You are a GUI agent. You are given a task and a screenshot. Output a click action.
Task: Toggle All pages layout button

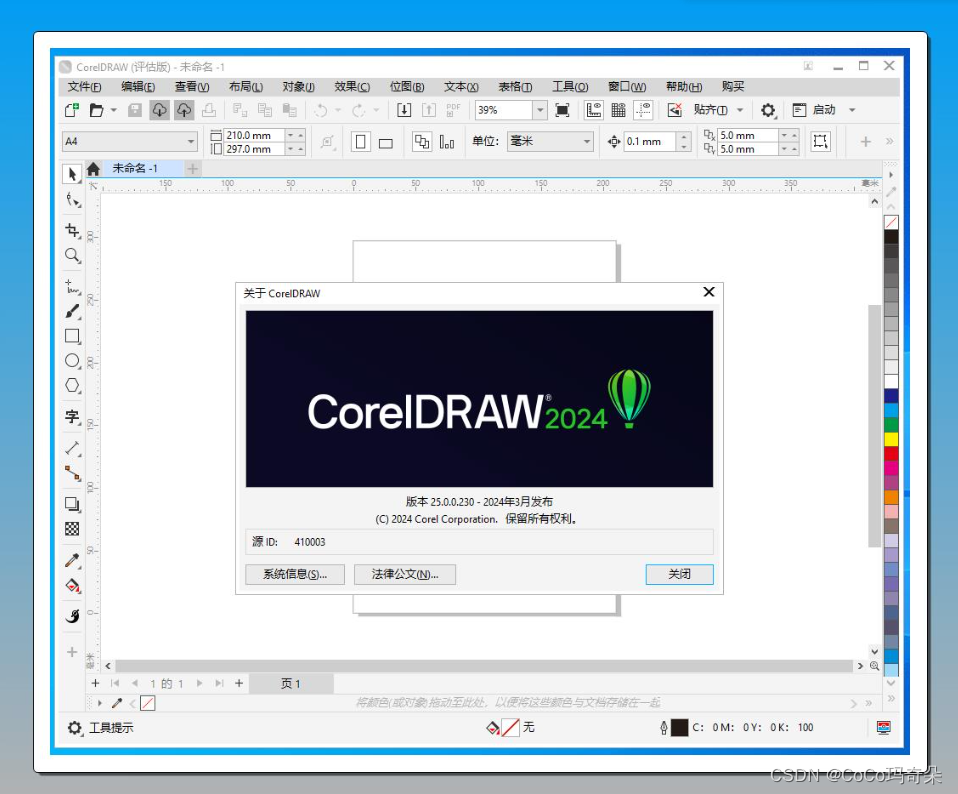422,142
